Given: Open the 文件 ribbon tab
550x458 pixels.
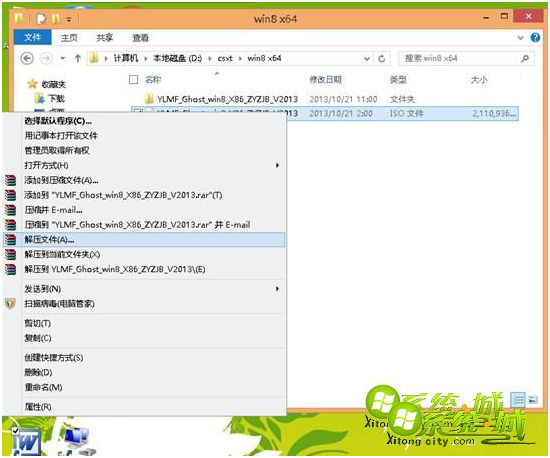Looking at the screenshot, I should [x=33, y=38].
